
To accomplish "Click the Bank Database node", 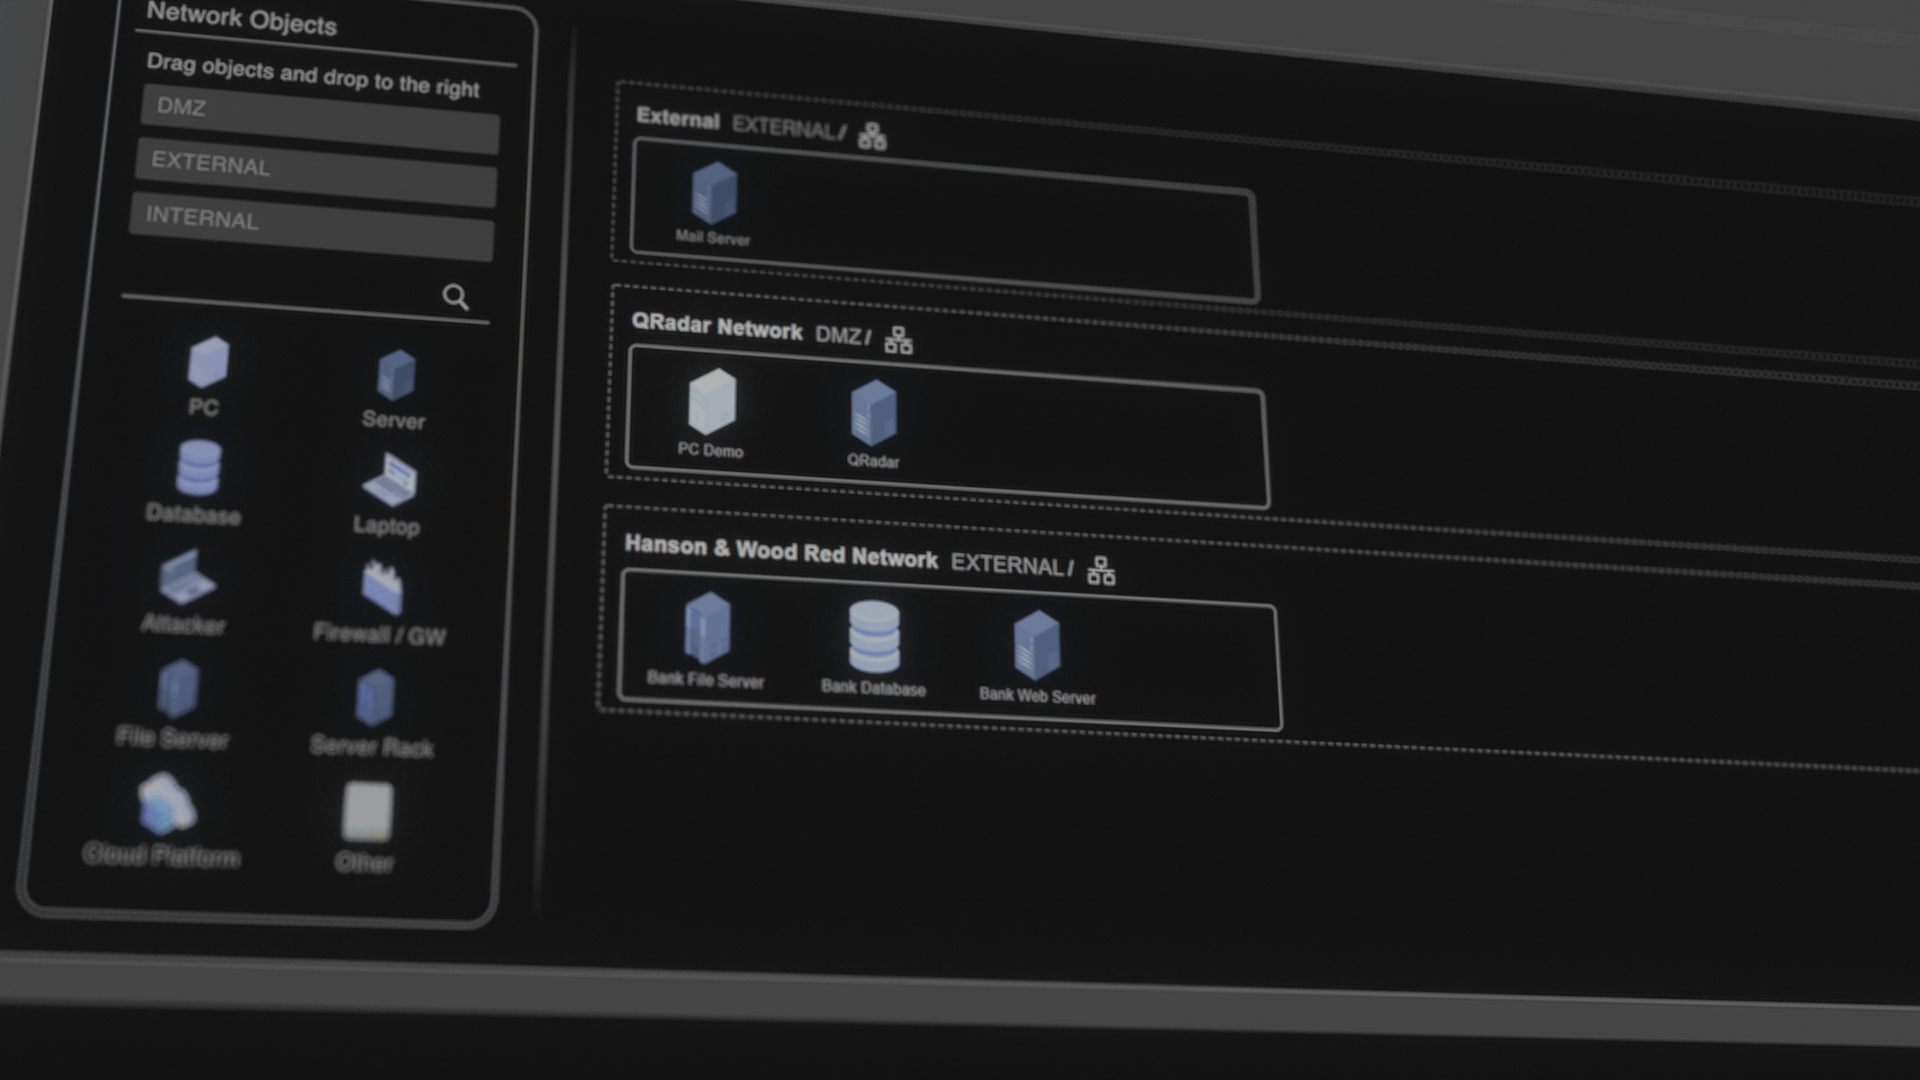I will 874,637.
